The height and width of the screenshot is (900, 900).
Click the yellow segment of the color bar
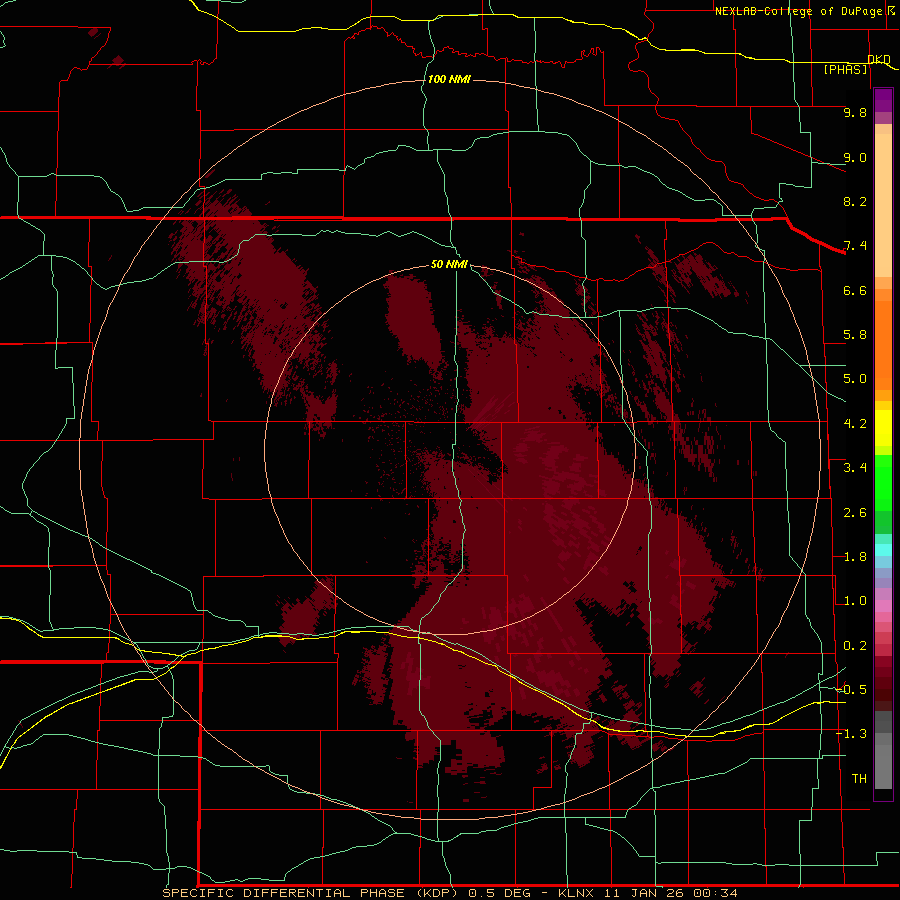tap(883, 428)
